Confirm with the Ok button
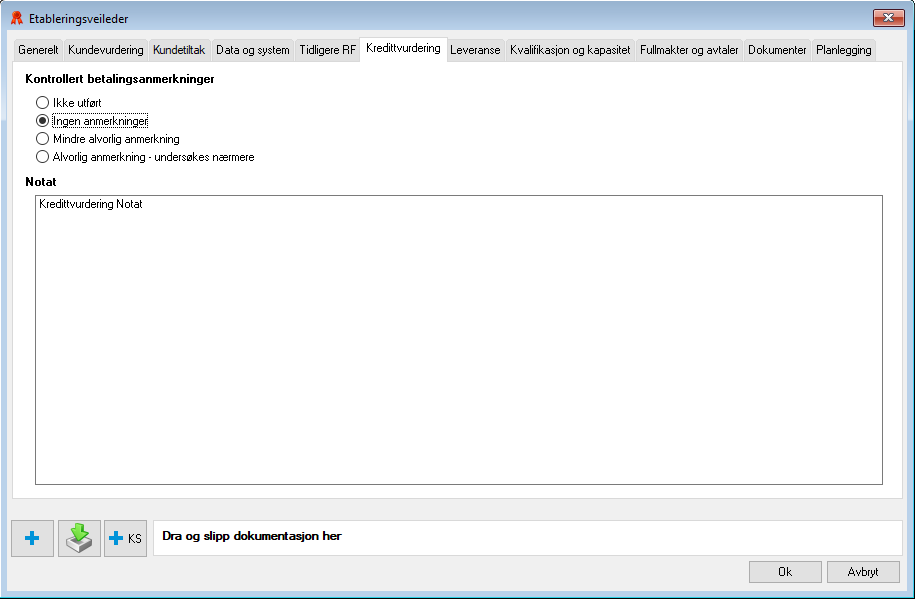915x600 pixels. [x=785, y=572]
